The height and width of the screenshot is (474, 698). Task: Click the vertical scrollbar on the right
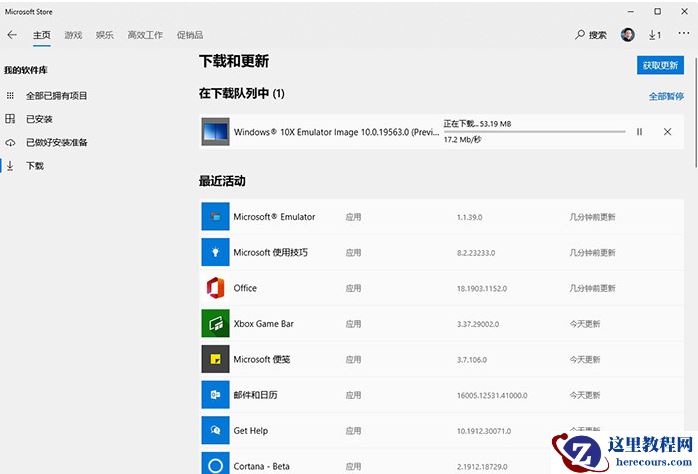tap(695, 111)
